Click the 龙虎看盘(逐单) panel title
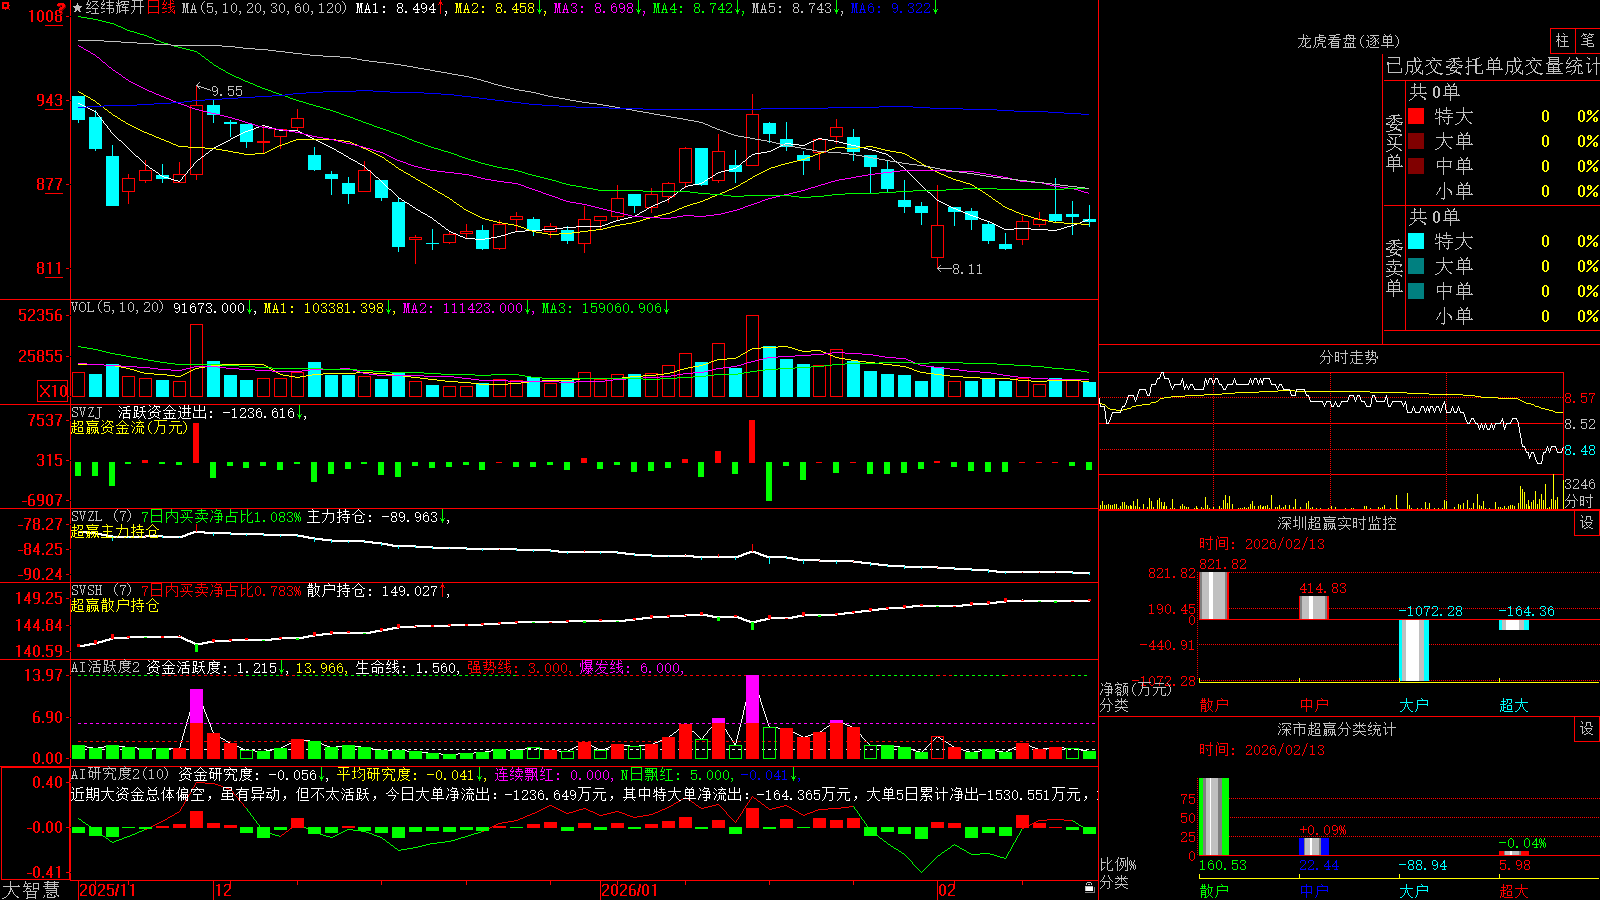Image resolution: width=1600 pixels, height=900 pixels. [1348, 41]
